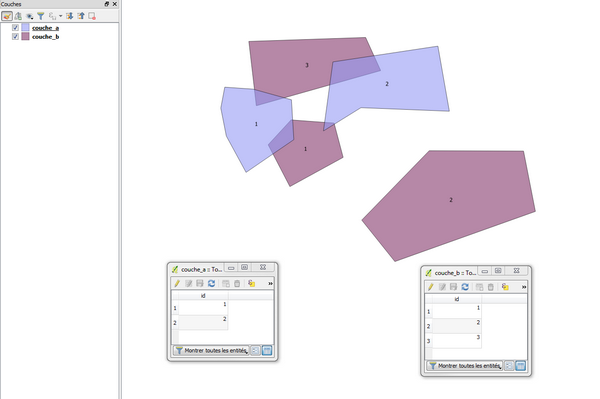Open the layer styling panel icon
The image size is (600, 399).
click(x=7, y=16)
